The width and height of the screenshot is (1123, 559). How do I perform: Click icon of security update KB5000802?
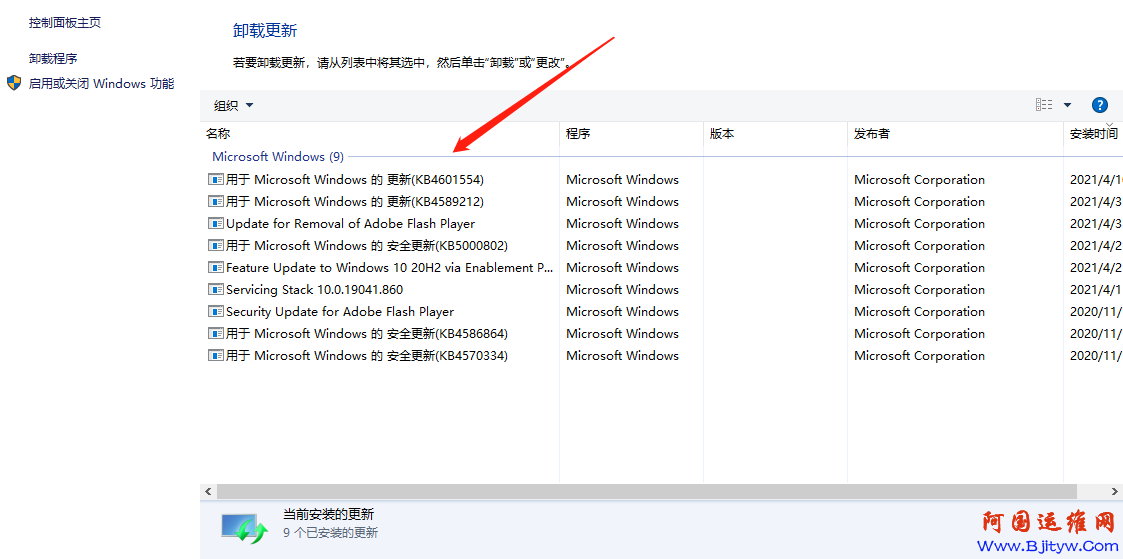point(215,246)
